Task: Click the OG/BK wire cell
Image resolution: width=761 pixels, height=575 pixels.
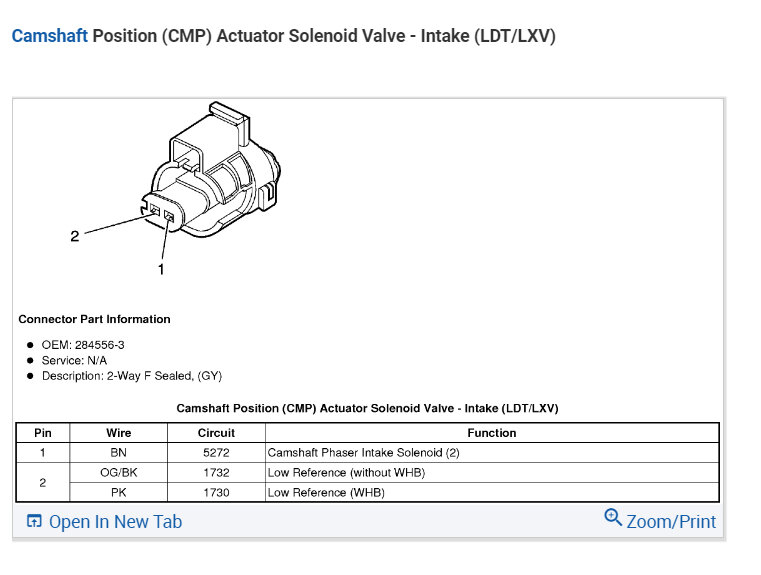Action: 118,472
